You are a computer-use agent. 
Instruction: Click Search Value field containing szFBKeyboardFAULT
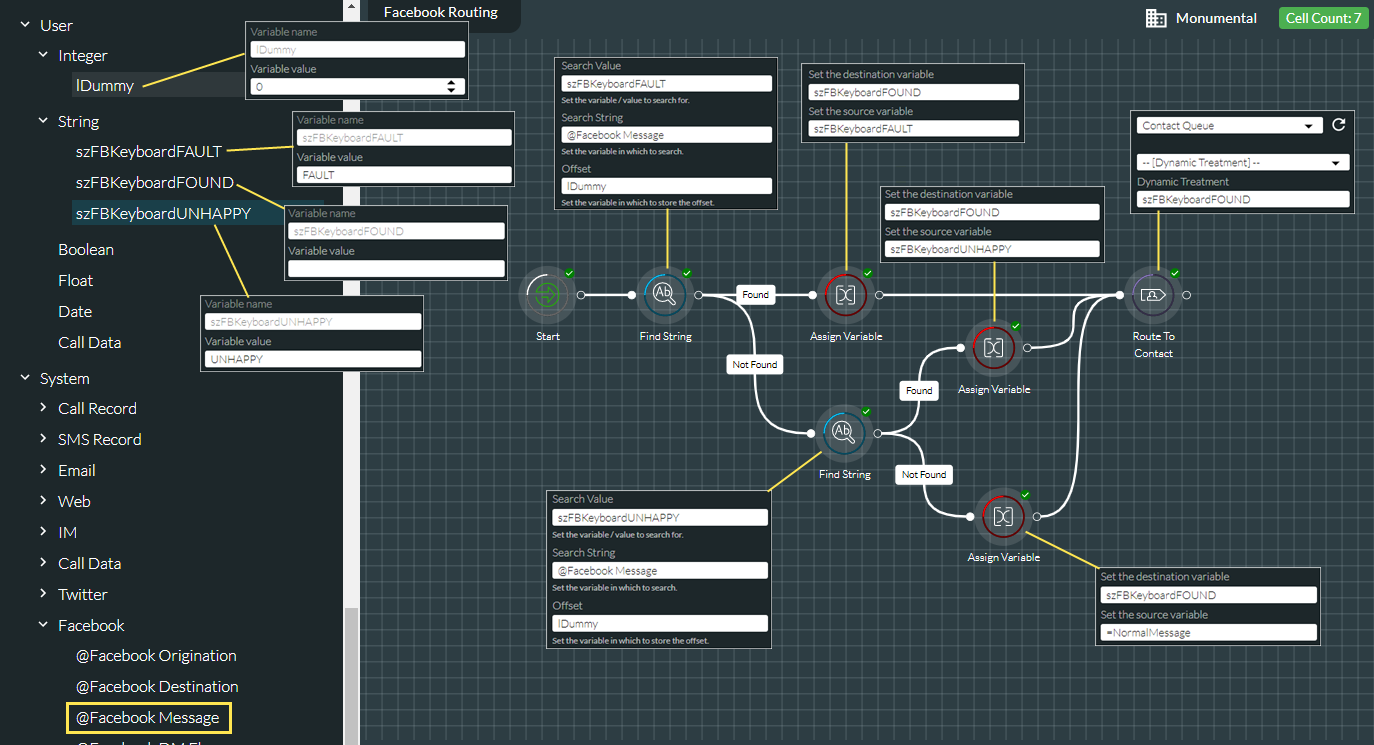[x=666, y=84]
